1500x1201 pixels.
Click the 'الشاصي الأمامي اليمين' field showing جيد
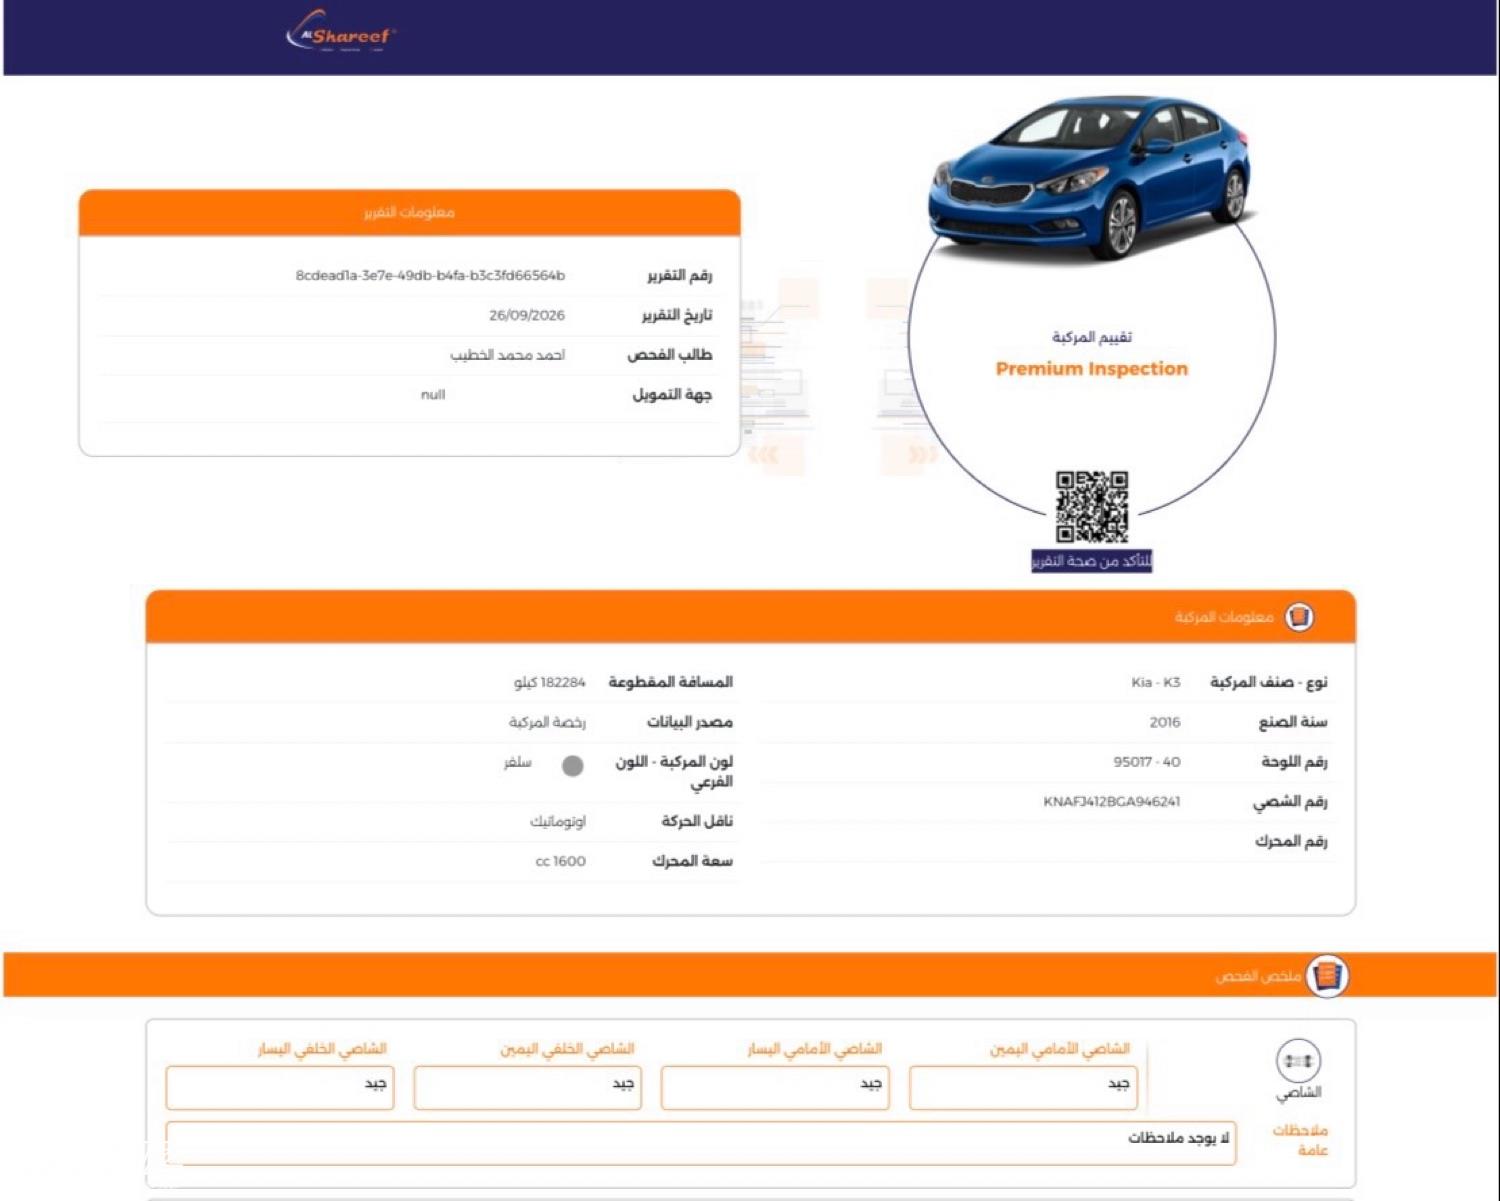coord(1022,1087)
